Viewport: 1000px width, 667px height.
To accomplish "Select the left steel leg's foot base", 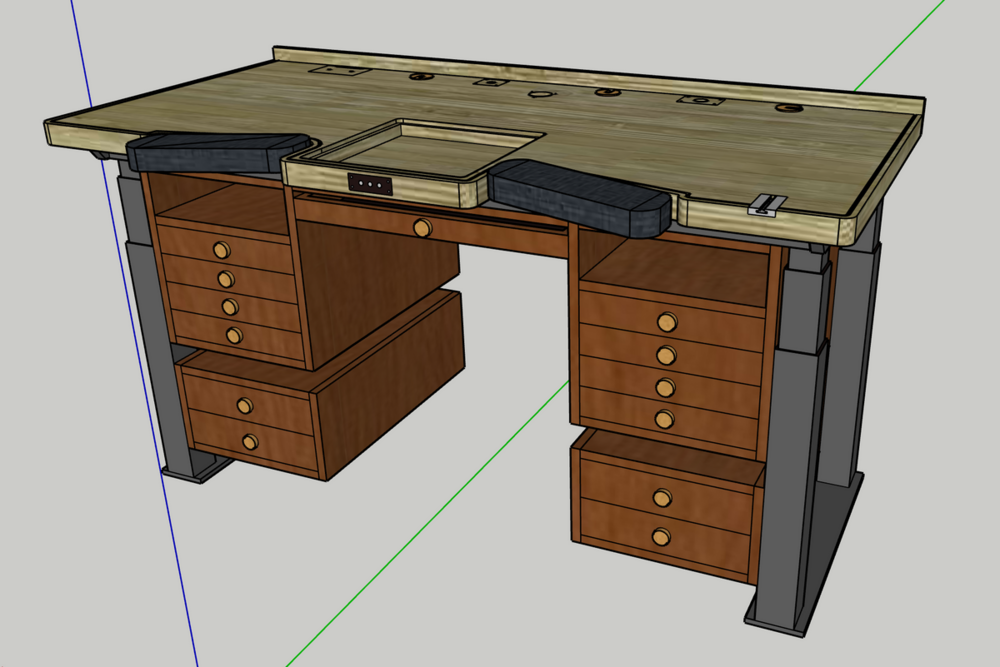I will point(195,468).
